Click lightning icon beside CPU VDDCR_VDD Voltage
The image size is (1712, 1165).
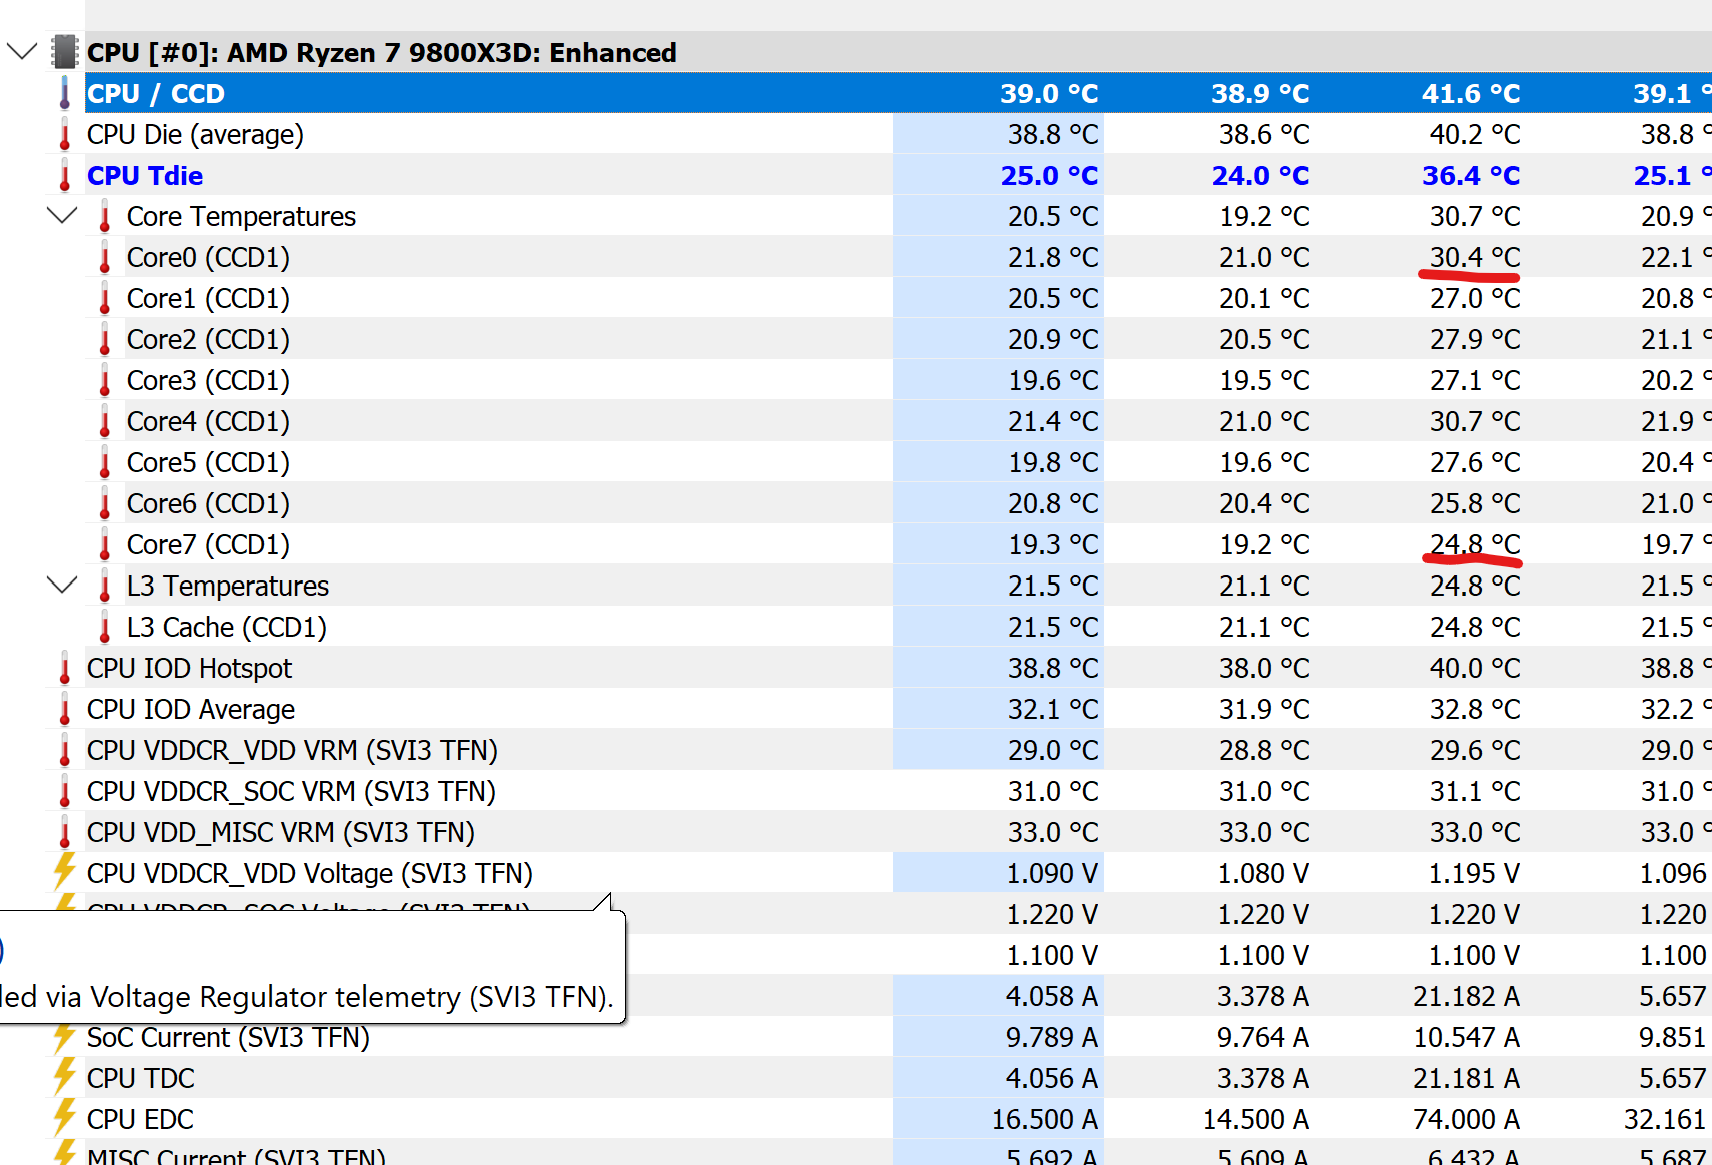tap(65, 871)
